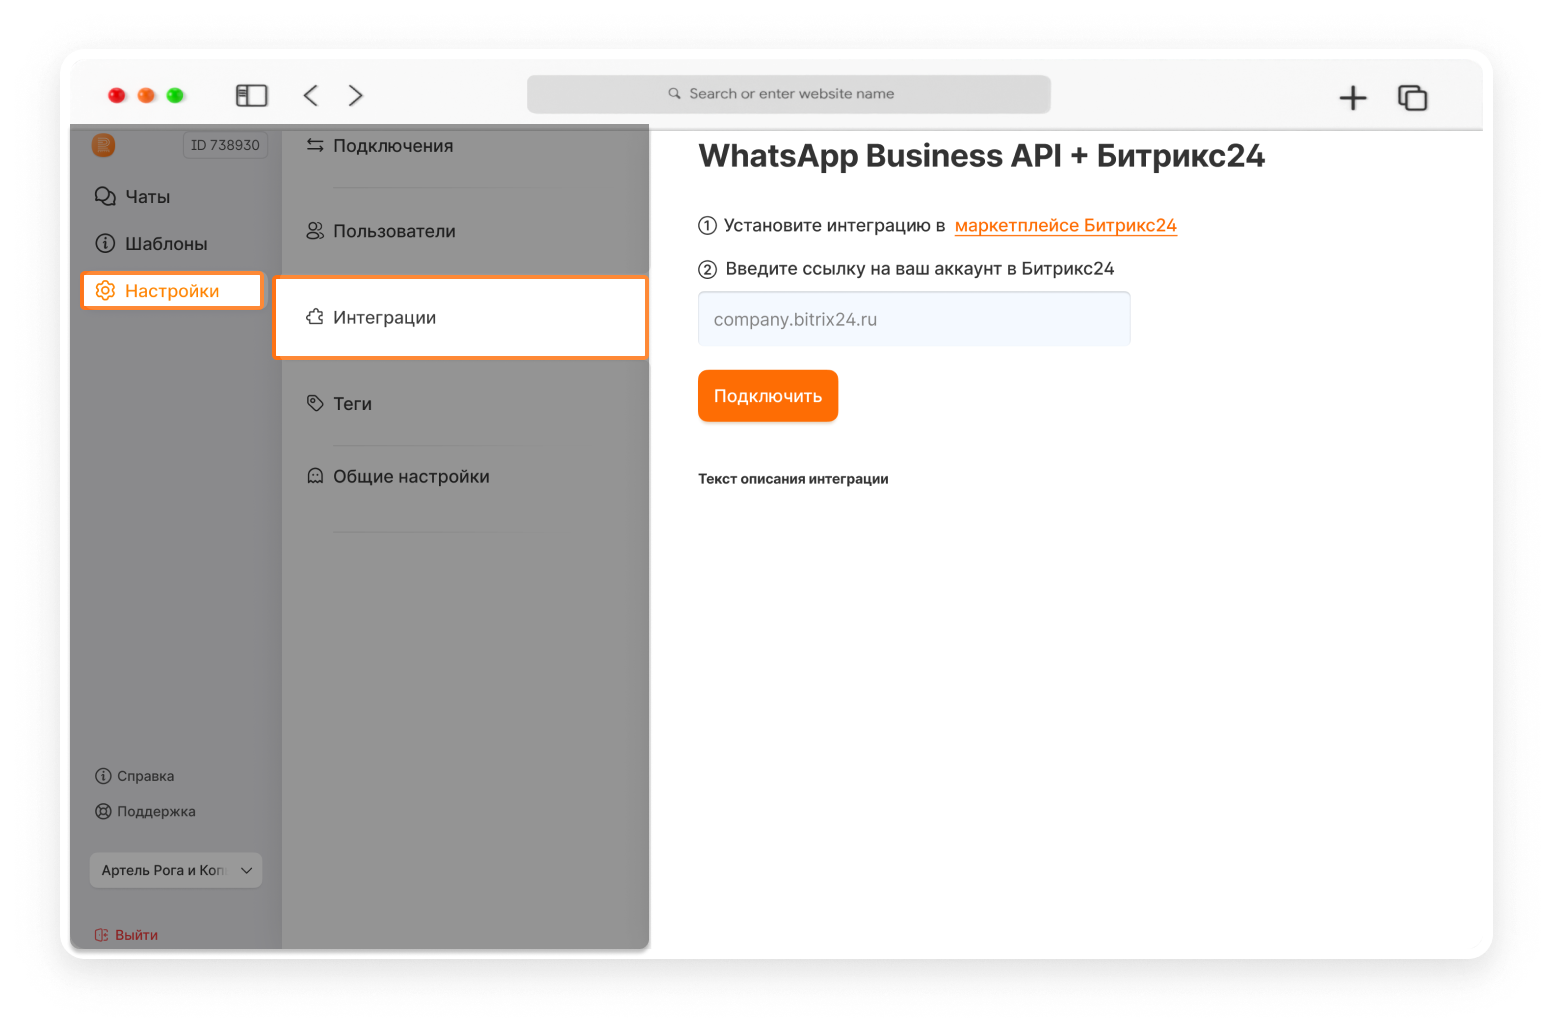The height and width of the screenshot is (1030, 1553).
Task: Click the Справка info icon
Action: point(103,776)
